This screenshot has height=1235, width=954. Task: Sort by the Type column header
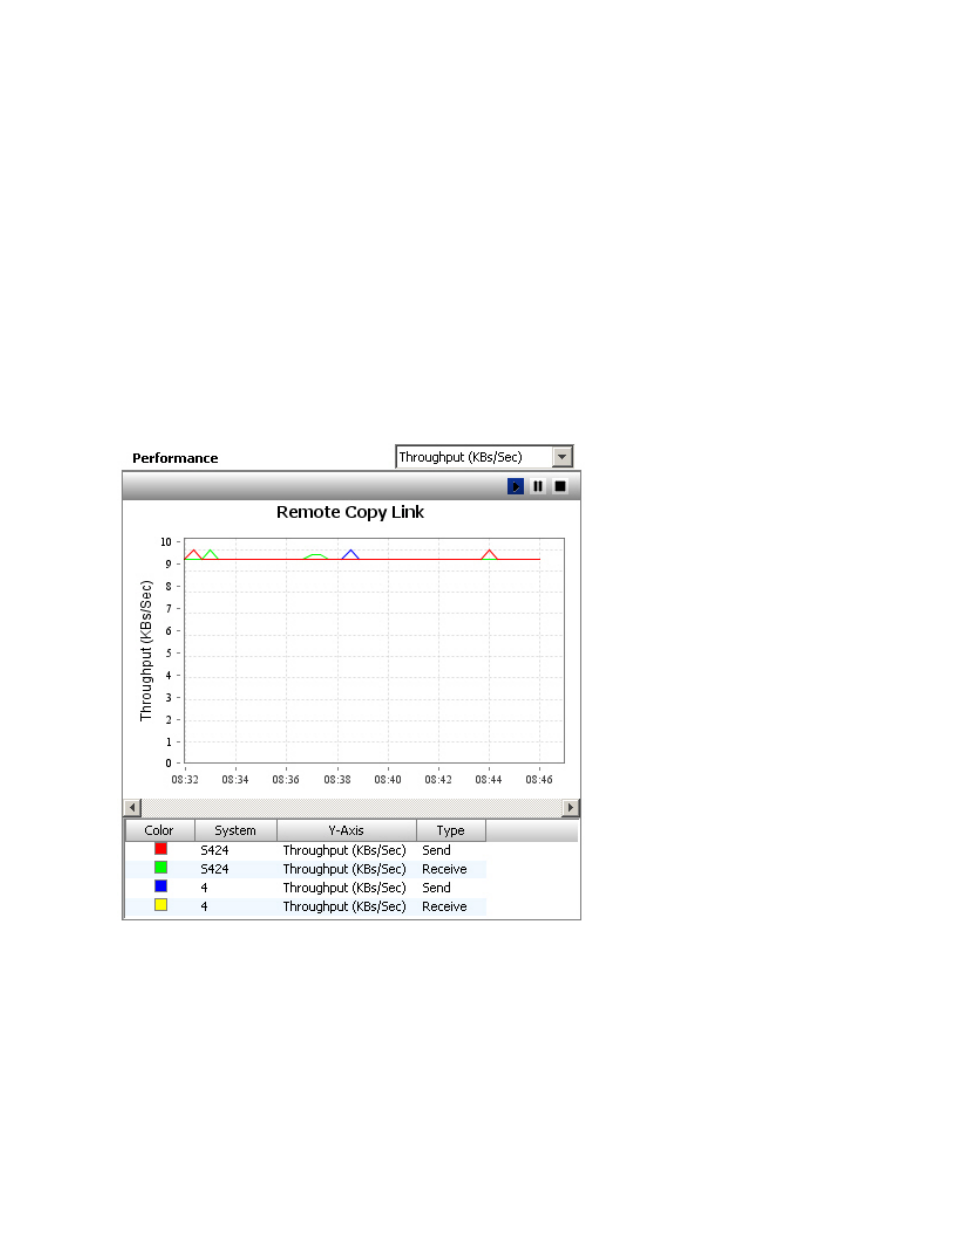(x=451, y=831)
